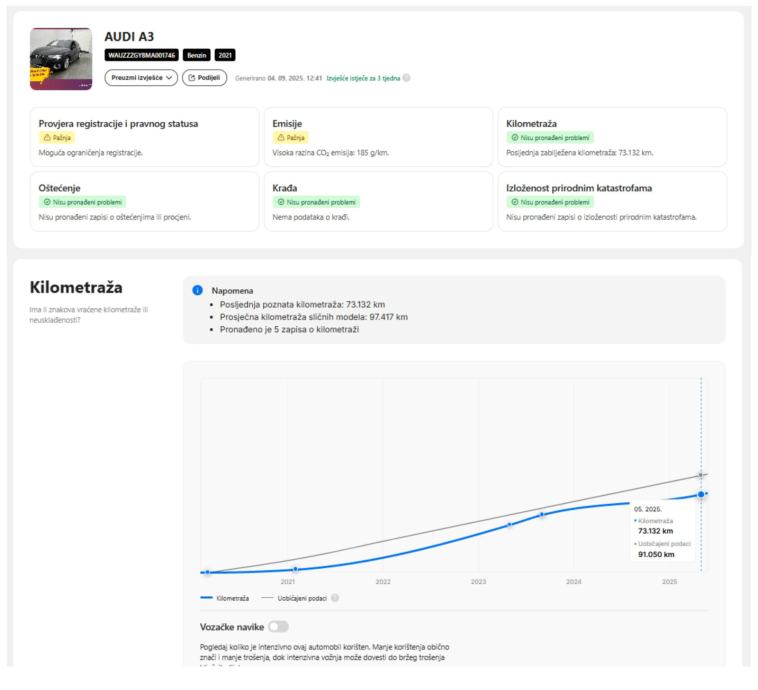
Task: Open the Preuzmi izvješće dropdown
Action: click(x=141, y=78)
